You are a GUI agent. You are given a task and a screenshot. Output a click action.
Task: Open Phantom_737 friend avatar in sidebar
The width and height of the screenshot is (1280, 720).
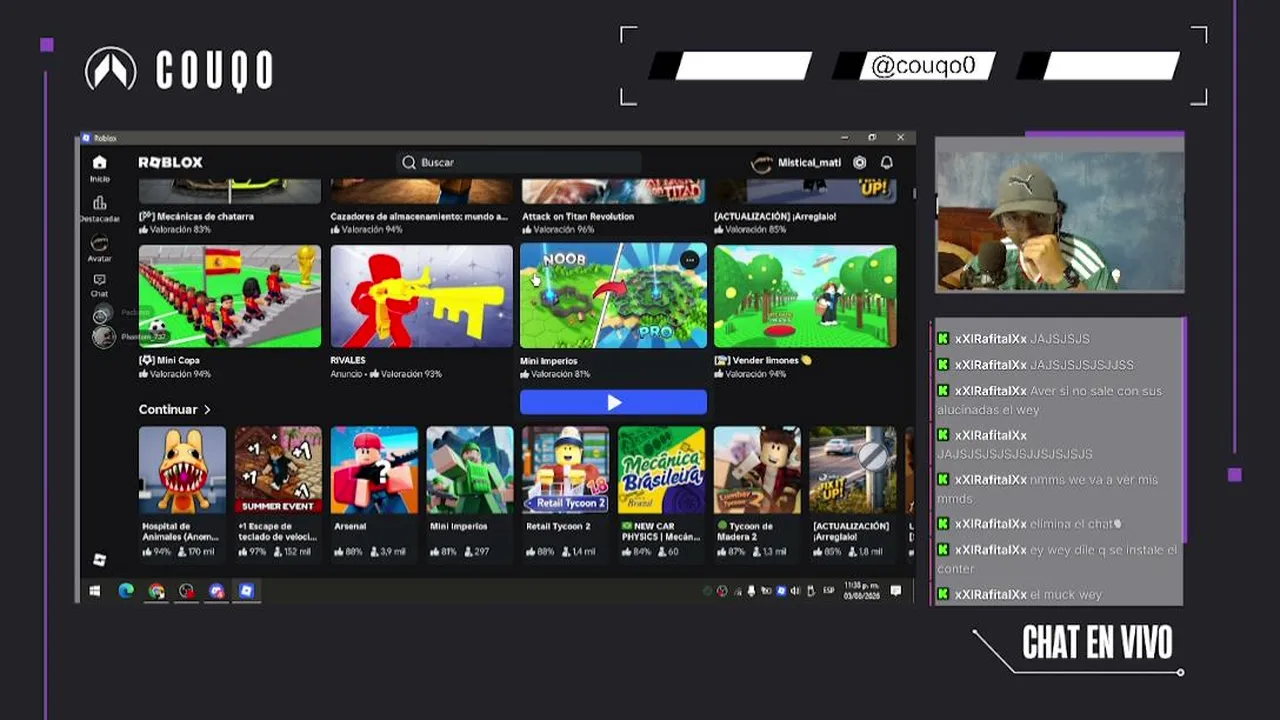point(103,337)
